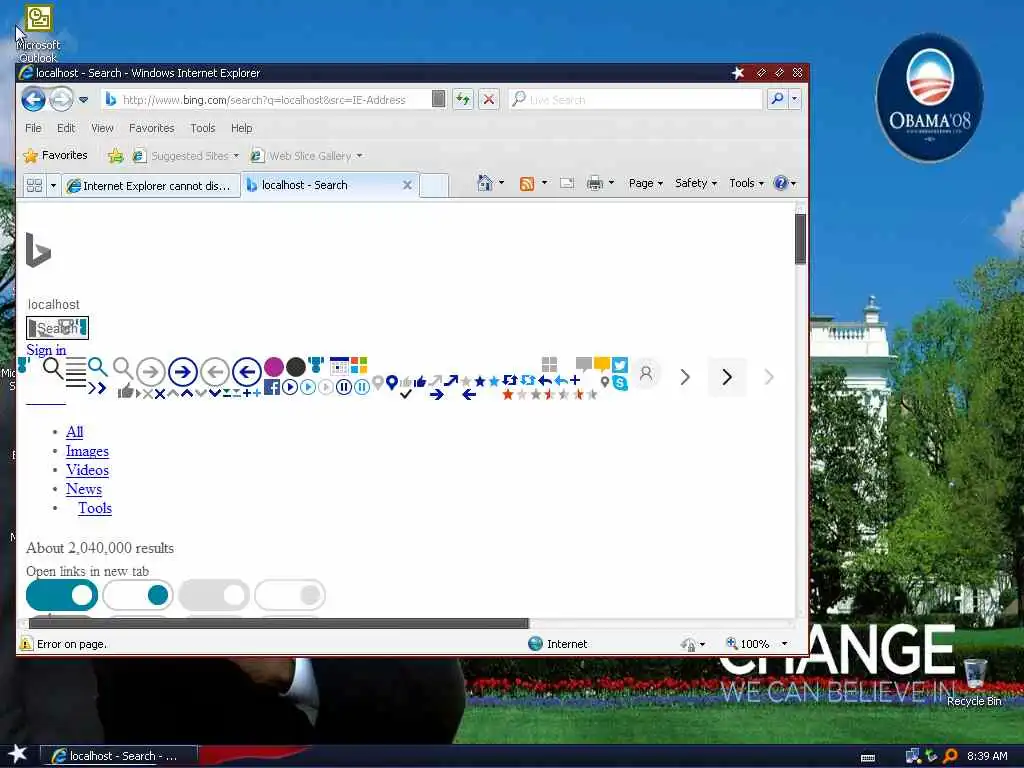
Task: Go back with the browser Back arrow
Action: 33,99
